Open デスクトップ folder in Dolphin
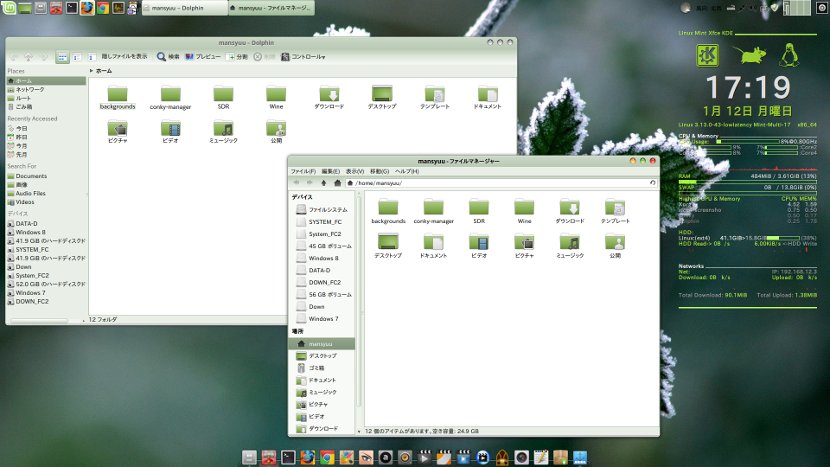Image resolution: width=830 pixels, height=467 pixels. 382,98
